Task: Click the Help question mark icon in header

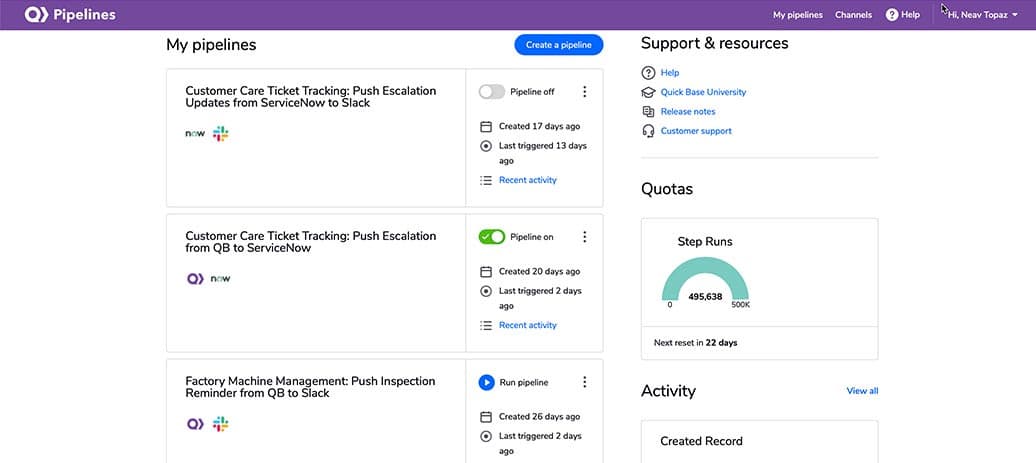Action: point(892,15)
